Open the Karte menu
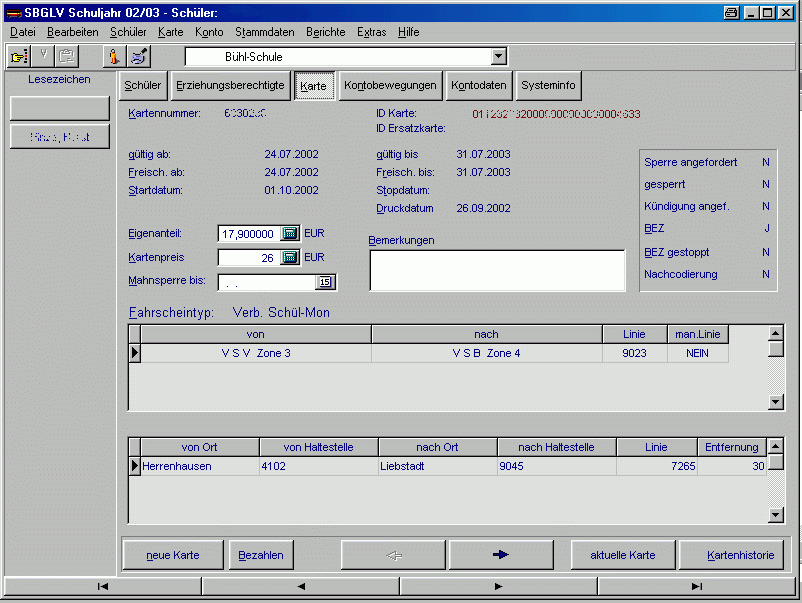Viewport: 802px width, 603px height. (170, 32)
